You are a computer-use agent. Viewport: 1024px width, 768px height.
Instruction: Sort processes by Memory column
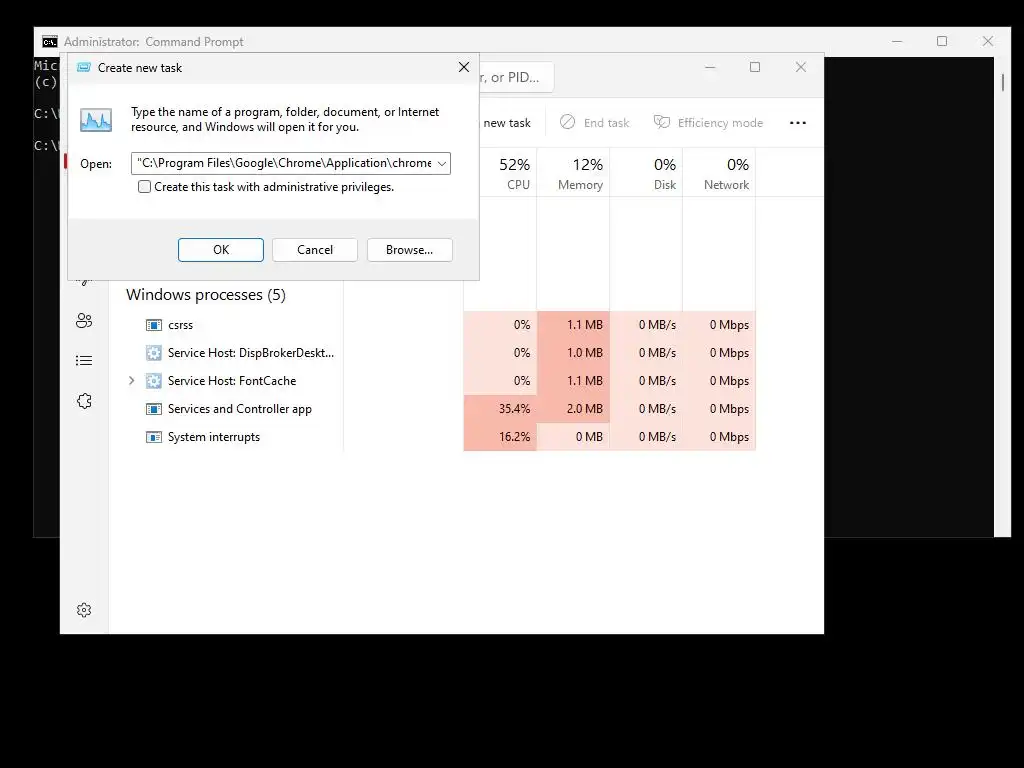pyautogui.click(x=573, y=173)
